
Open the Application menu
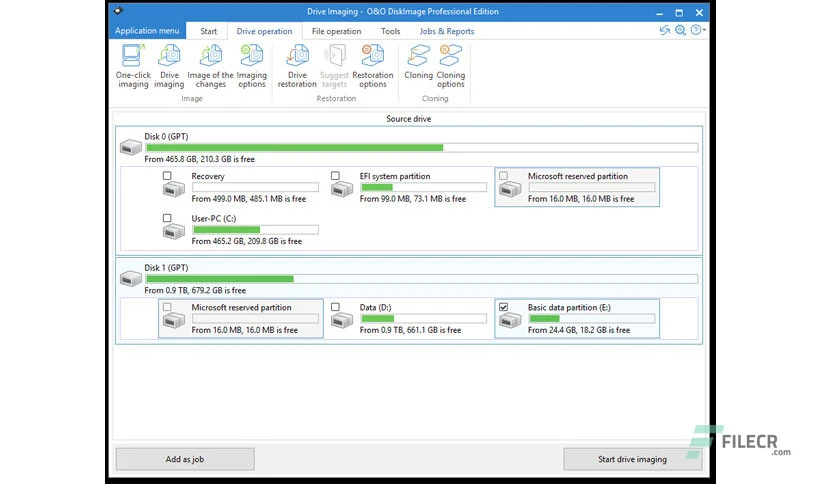(147, 30)
